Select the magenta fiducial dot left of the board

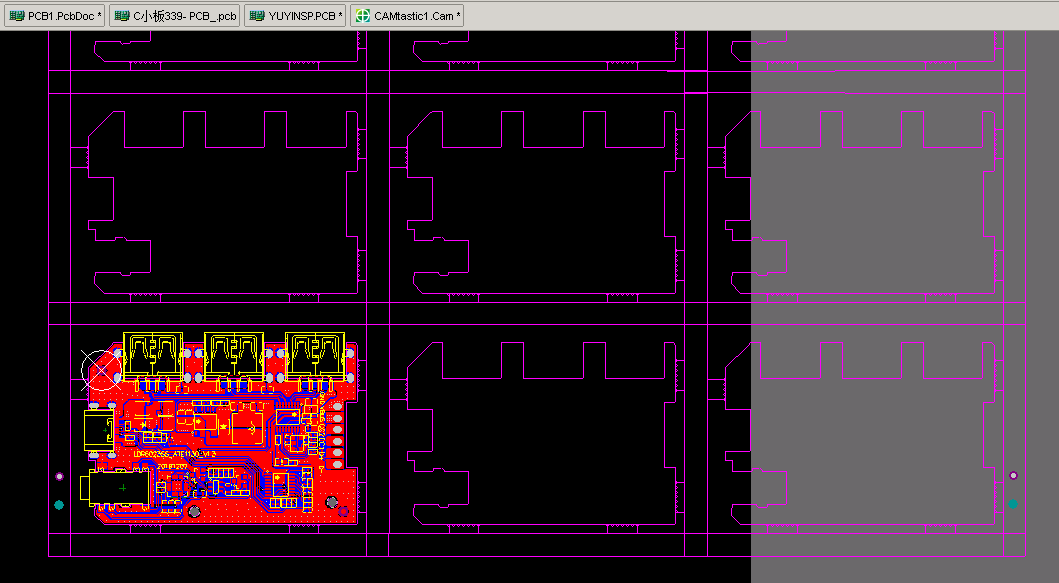click(59, 477)
